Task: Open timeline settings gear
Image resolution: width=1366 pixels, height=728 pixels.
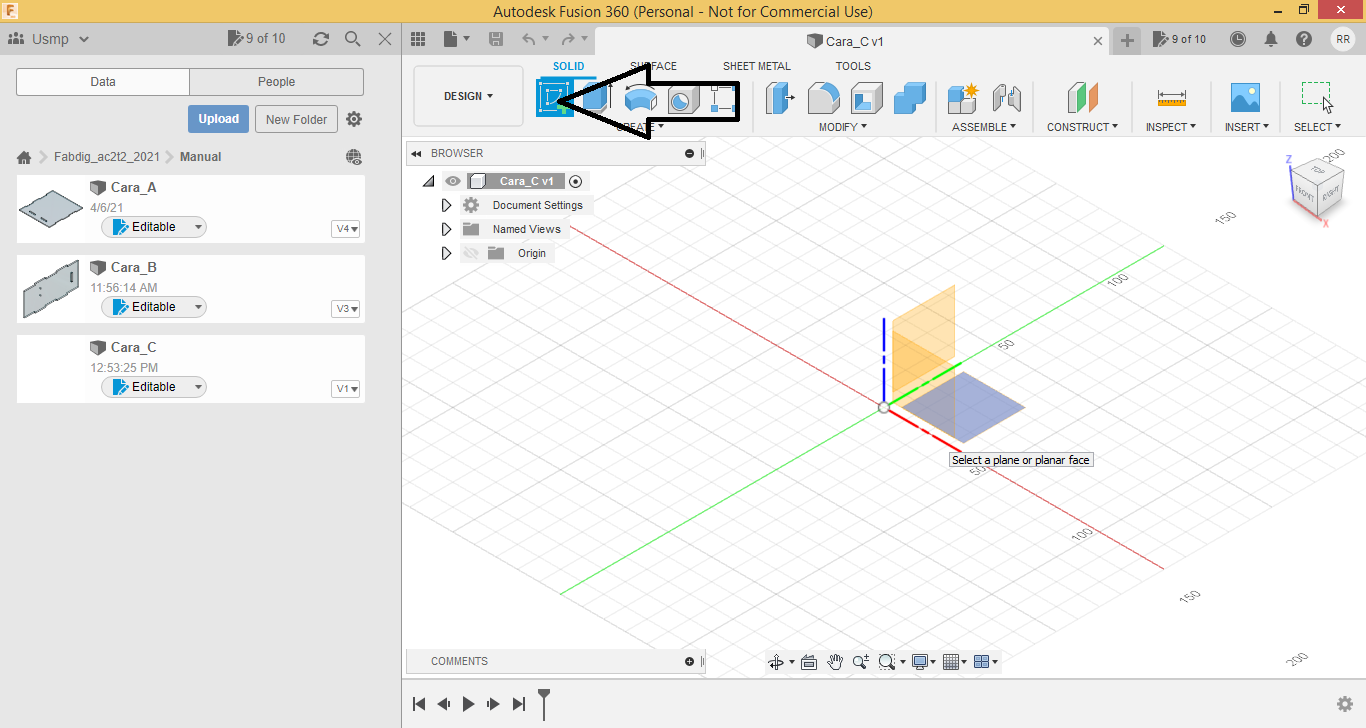Action: [1345, 704]
